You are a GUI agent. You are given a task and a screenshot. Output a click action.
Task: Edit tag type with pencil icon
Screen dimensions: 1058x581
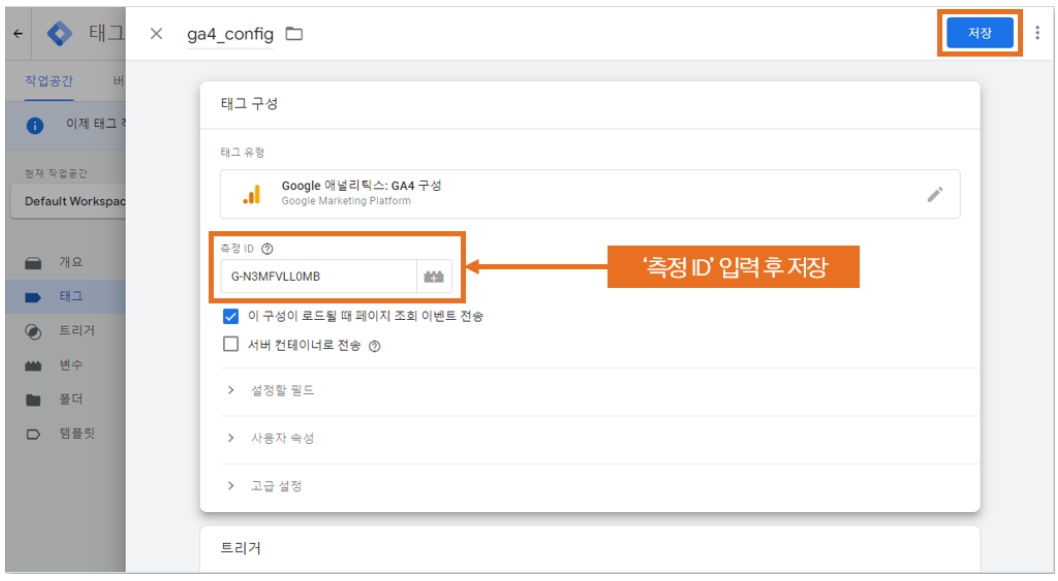pos(935,194)
